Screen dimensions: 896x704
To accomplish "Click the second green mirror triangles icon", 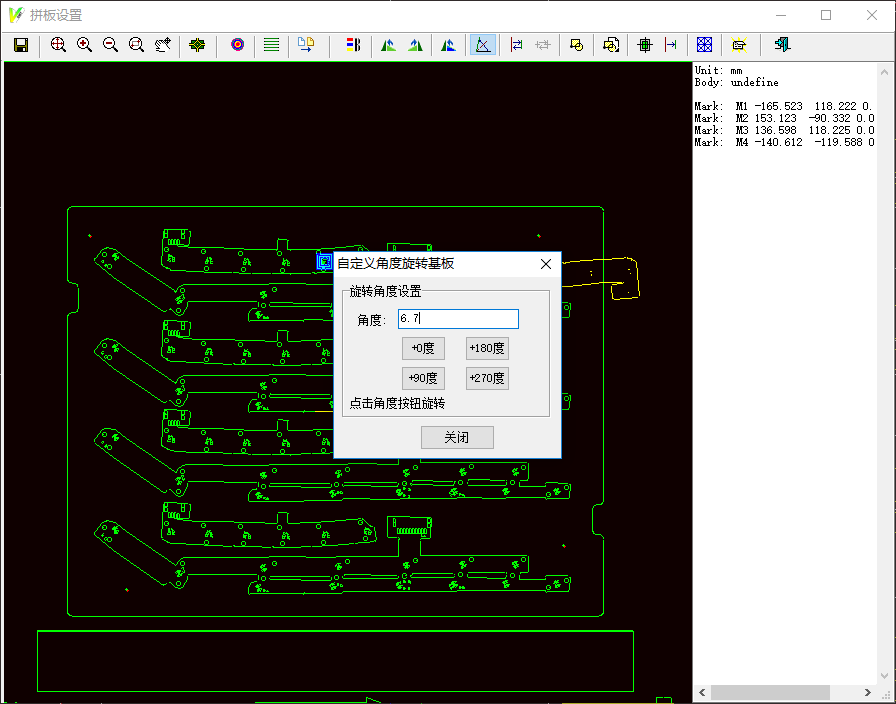I will [415, 45].
